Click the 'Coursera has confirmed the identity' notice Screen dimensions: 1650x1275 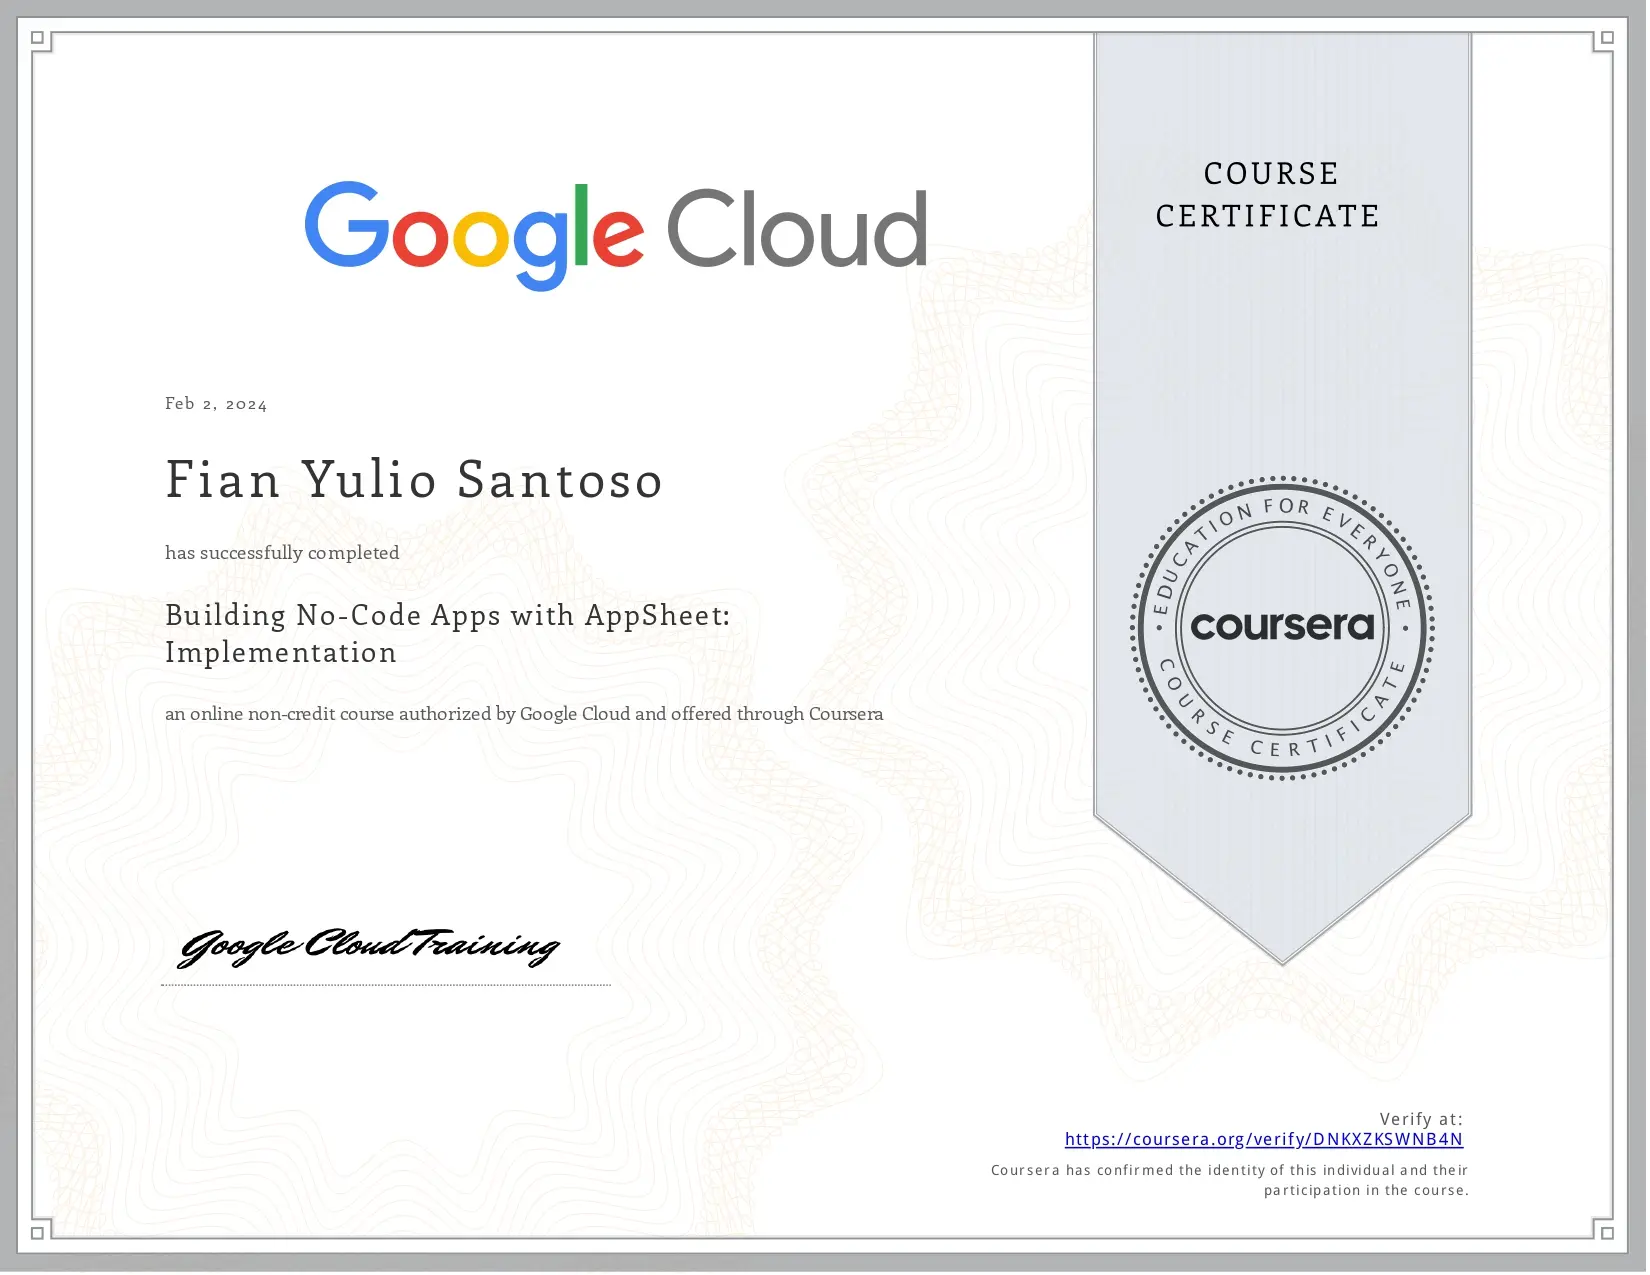click(x=1231, y=1181)
